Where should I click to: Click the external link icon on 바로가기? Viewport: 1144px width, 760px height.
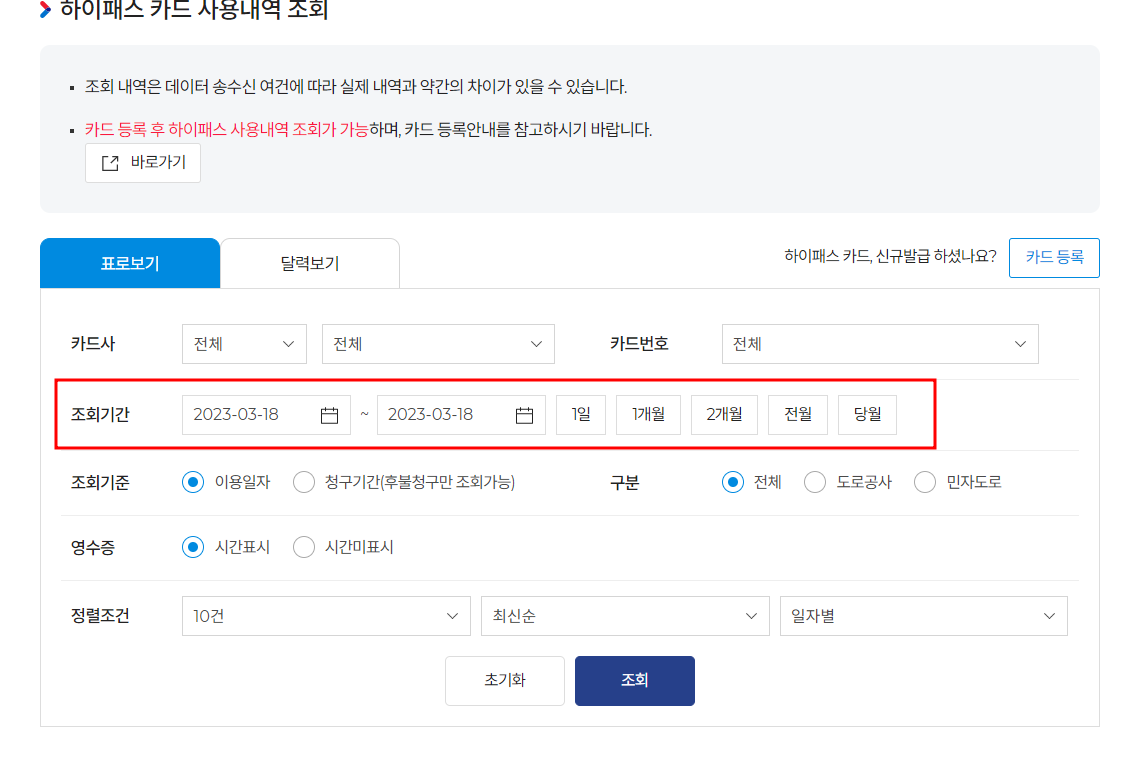pos(110,162)
